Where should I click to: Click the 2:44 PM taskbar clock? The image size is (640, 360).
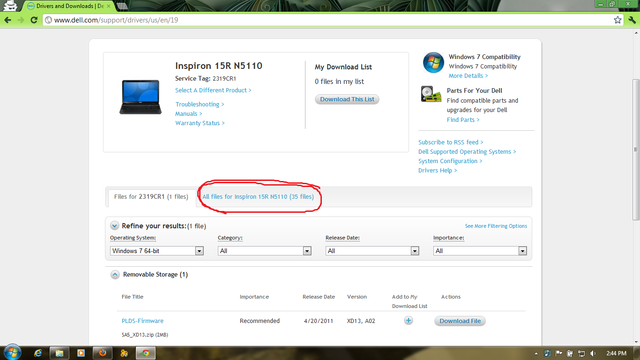point(616,353)
